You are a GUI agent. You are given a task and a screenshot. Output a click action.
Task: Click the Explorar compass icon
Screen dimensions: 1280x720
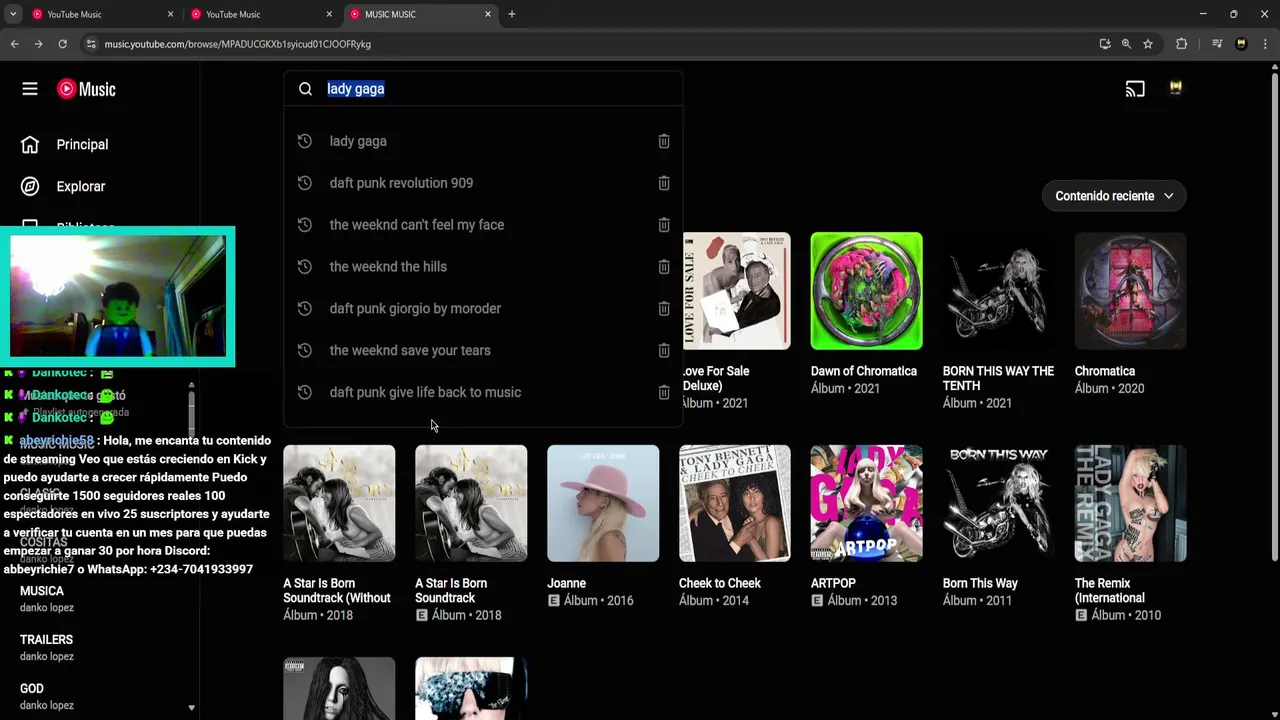pos(30,186)
